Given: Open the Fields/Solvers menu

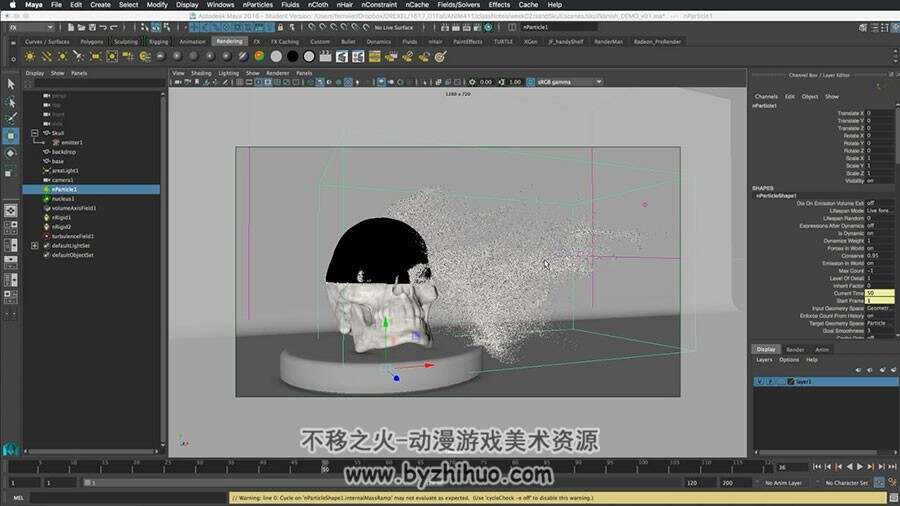Looking at the screenshot, I should pyautogui.click(x=459, y=5).
